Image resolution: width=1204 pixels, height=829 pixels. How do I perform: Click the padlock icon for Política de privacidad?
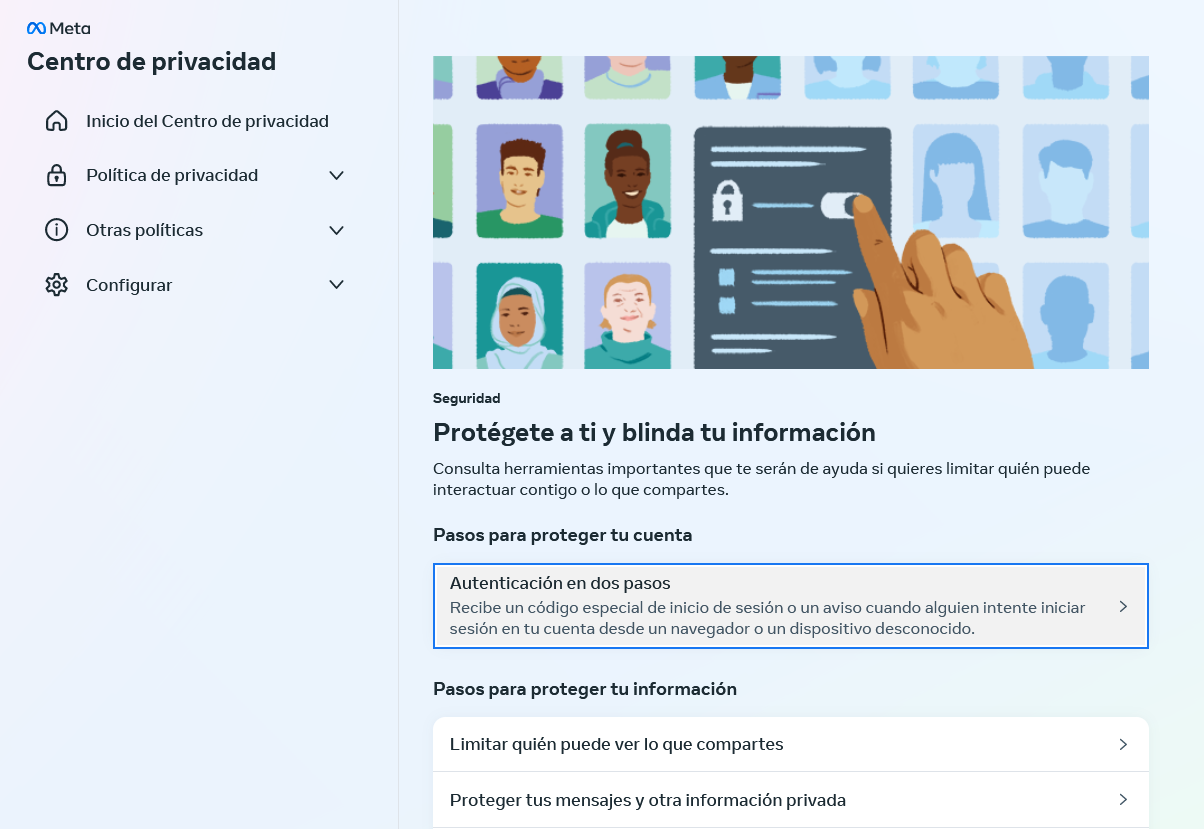[x=57, y=175]
